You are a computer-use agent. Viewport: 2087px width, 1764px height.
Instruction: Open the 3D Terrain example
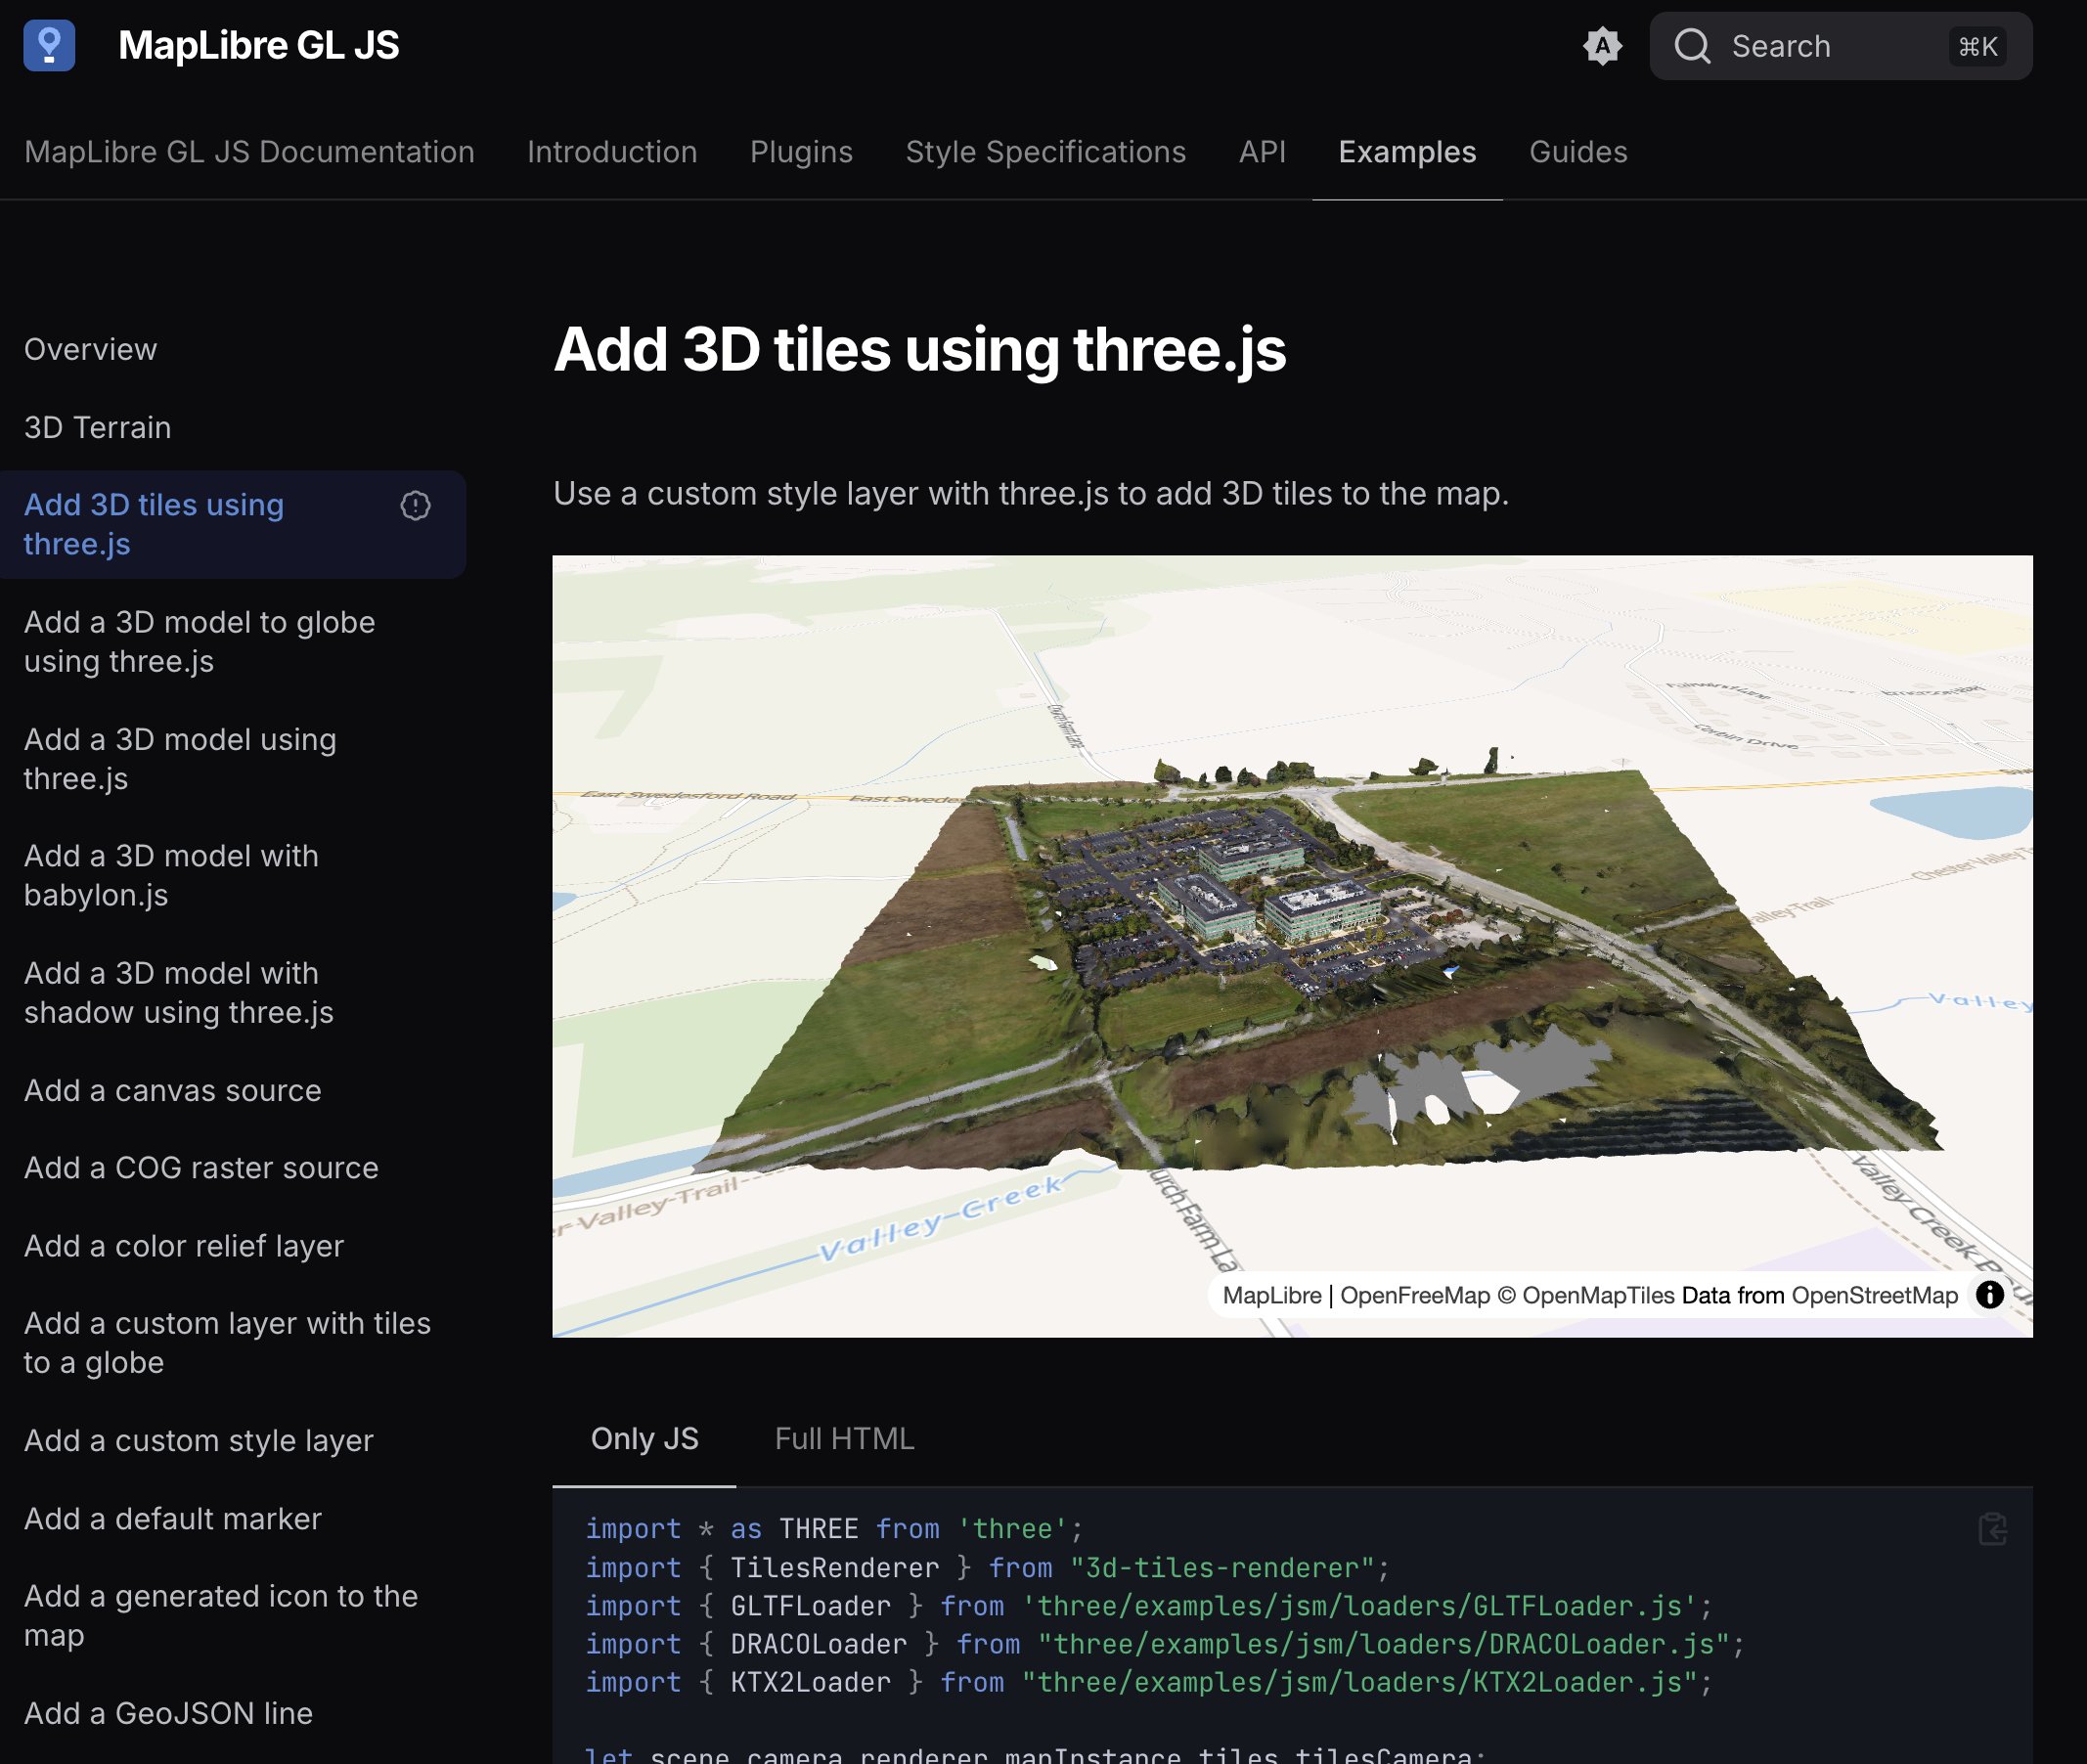coord(97,427)
